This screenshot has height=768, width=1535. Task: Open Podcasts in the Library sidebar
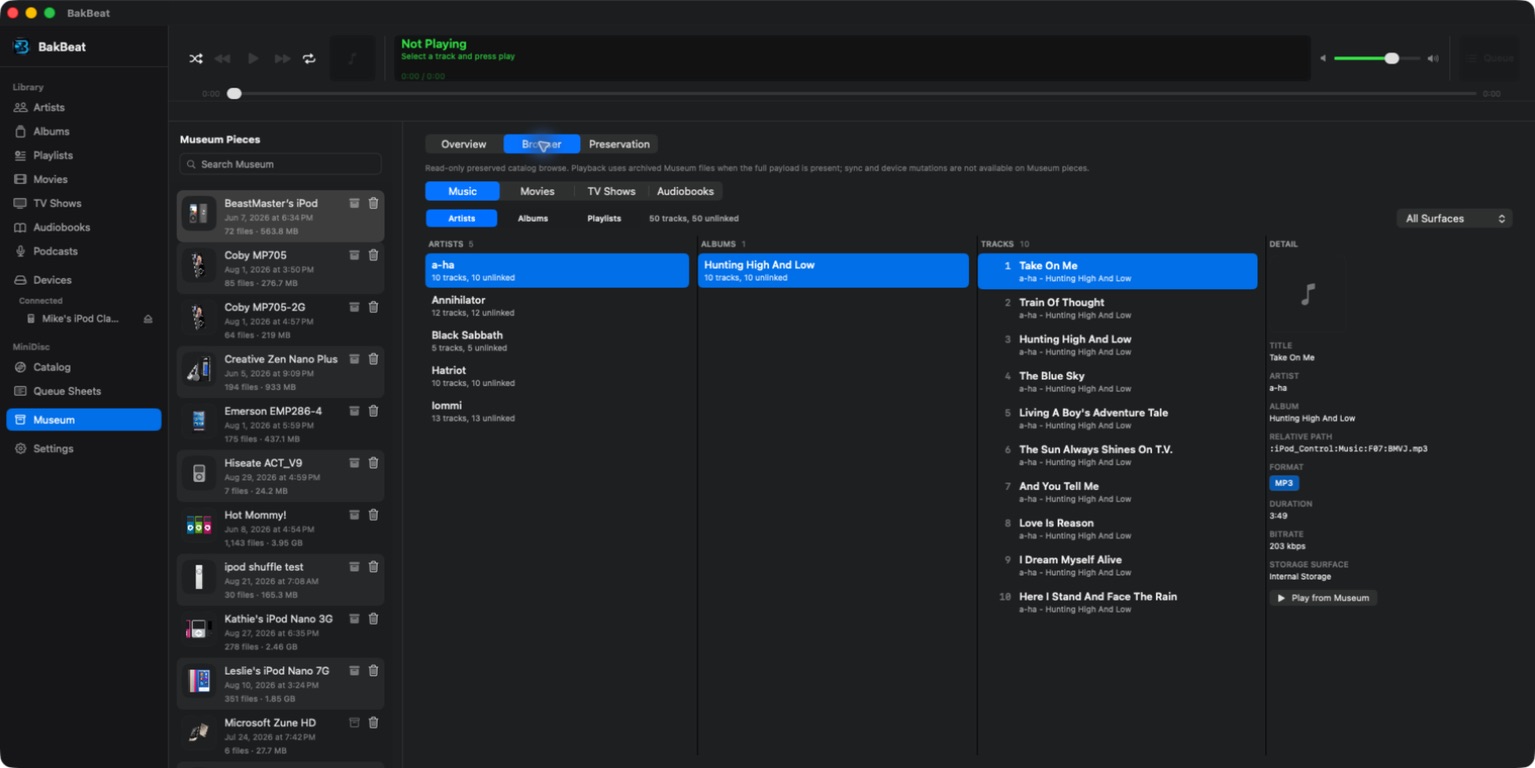[84, 251]
